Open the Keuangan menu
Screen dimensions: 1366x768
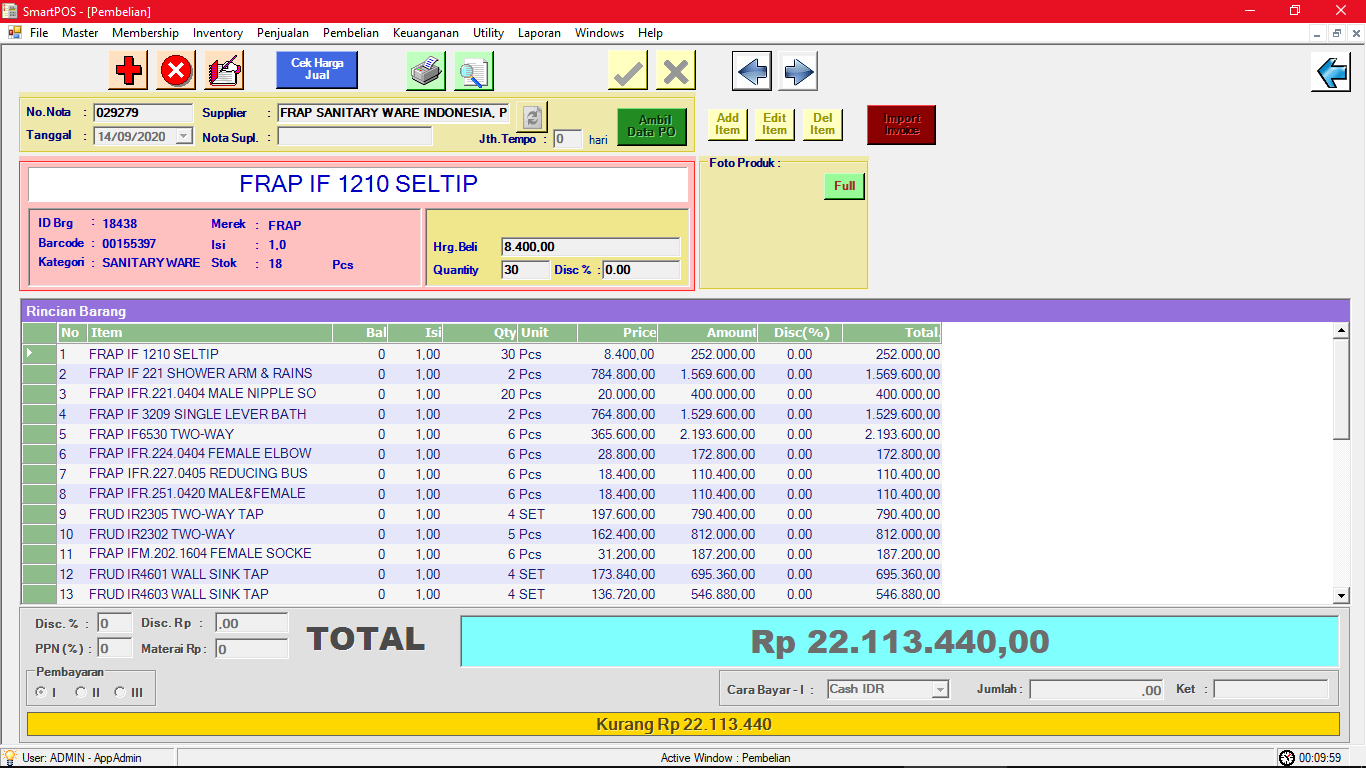426,33
